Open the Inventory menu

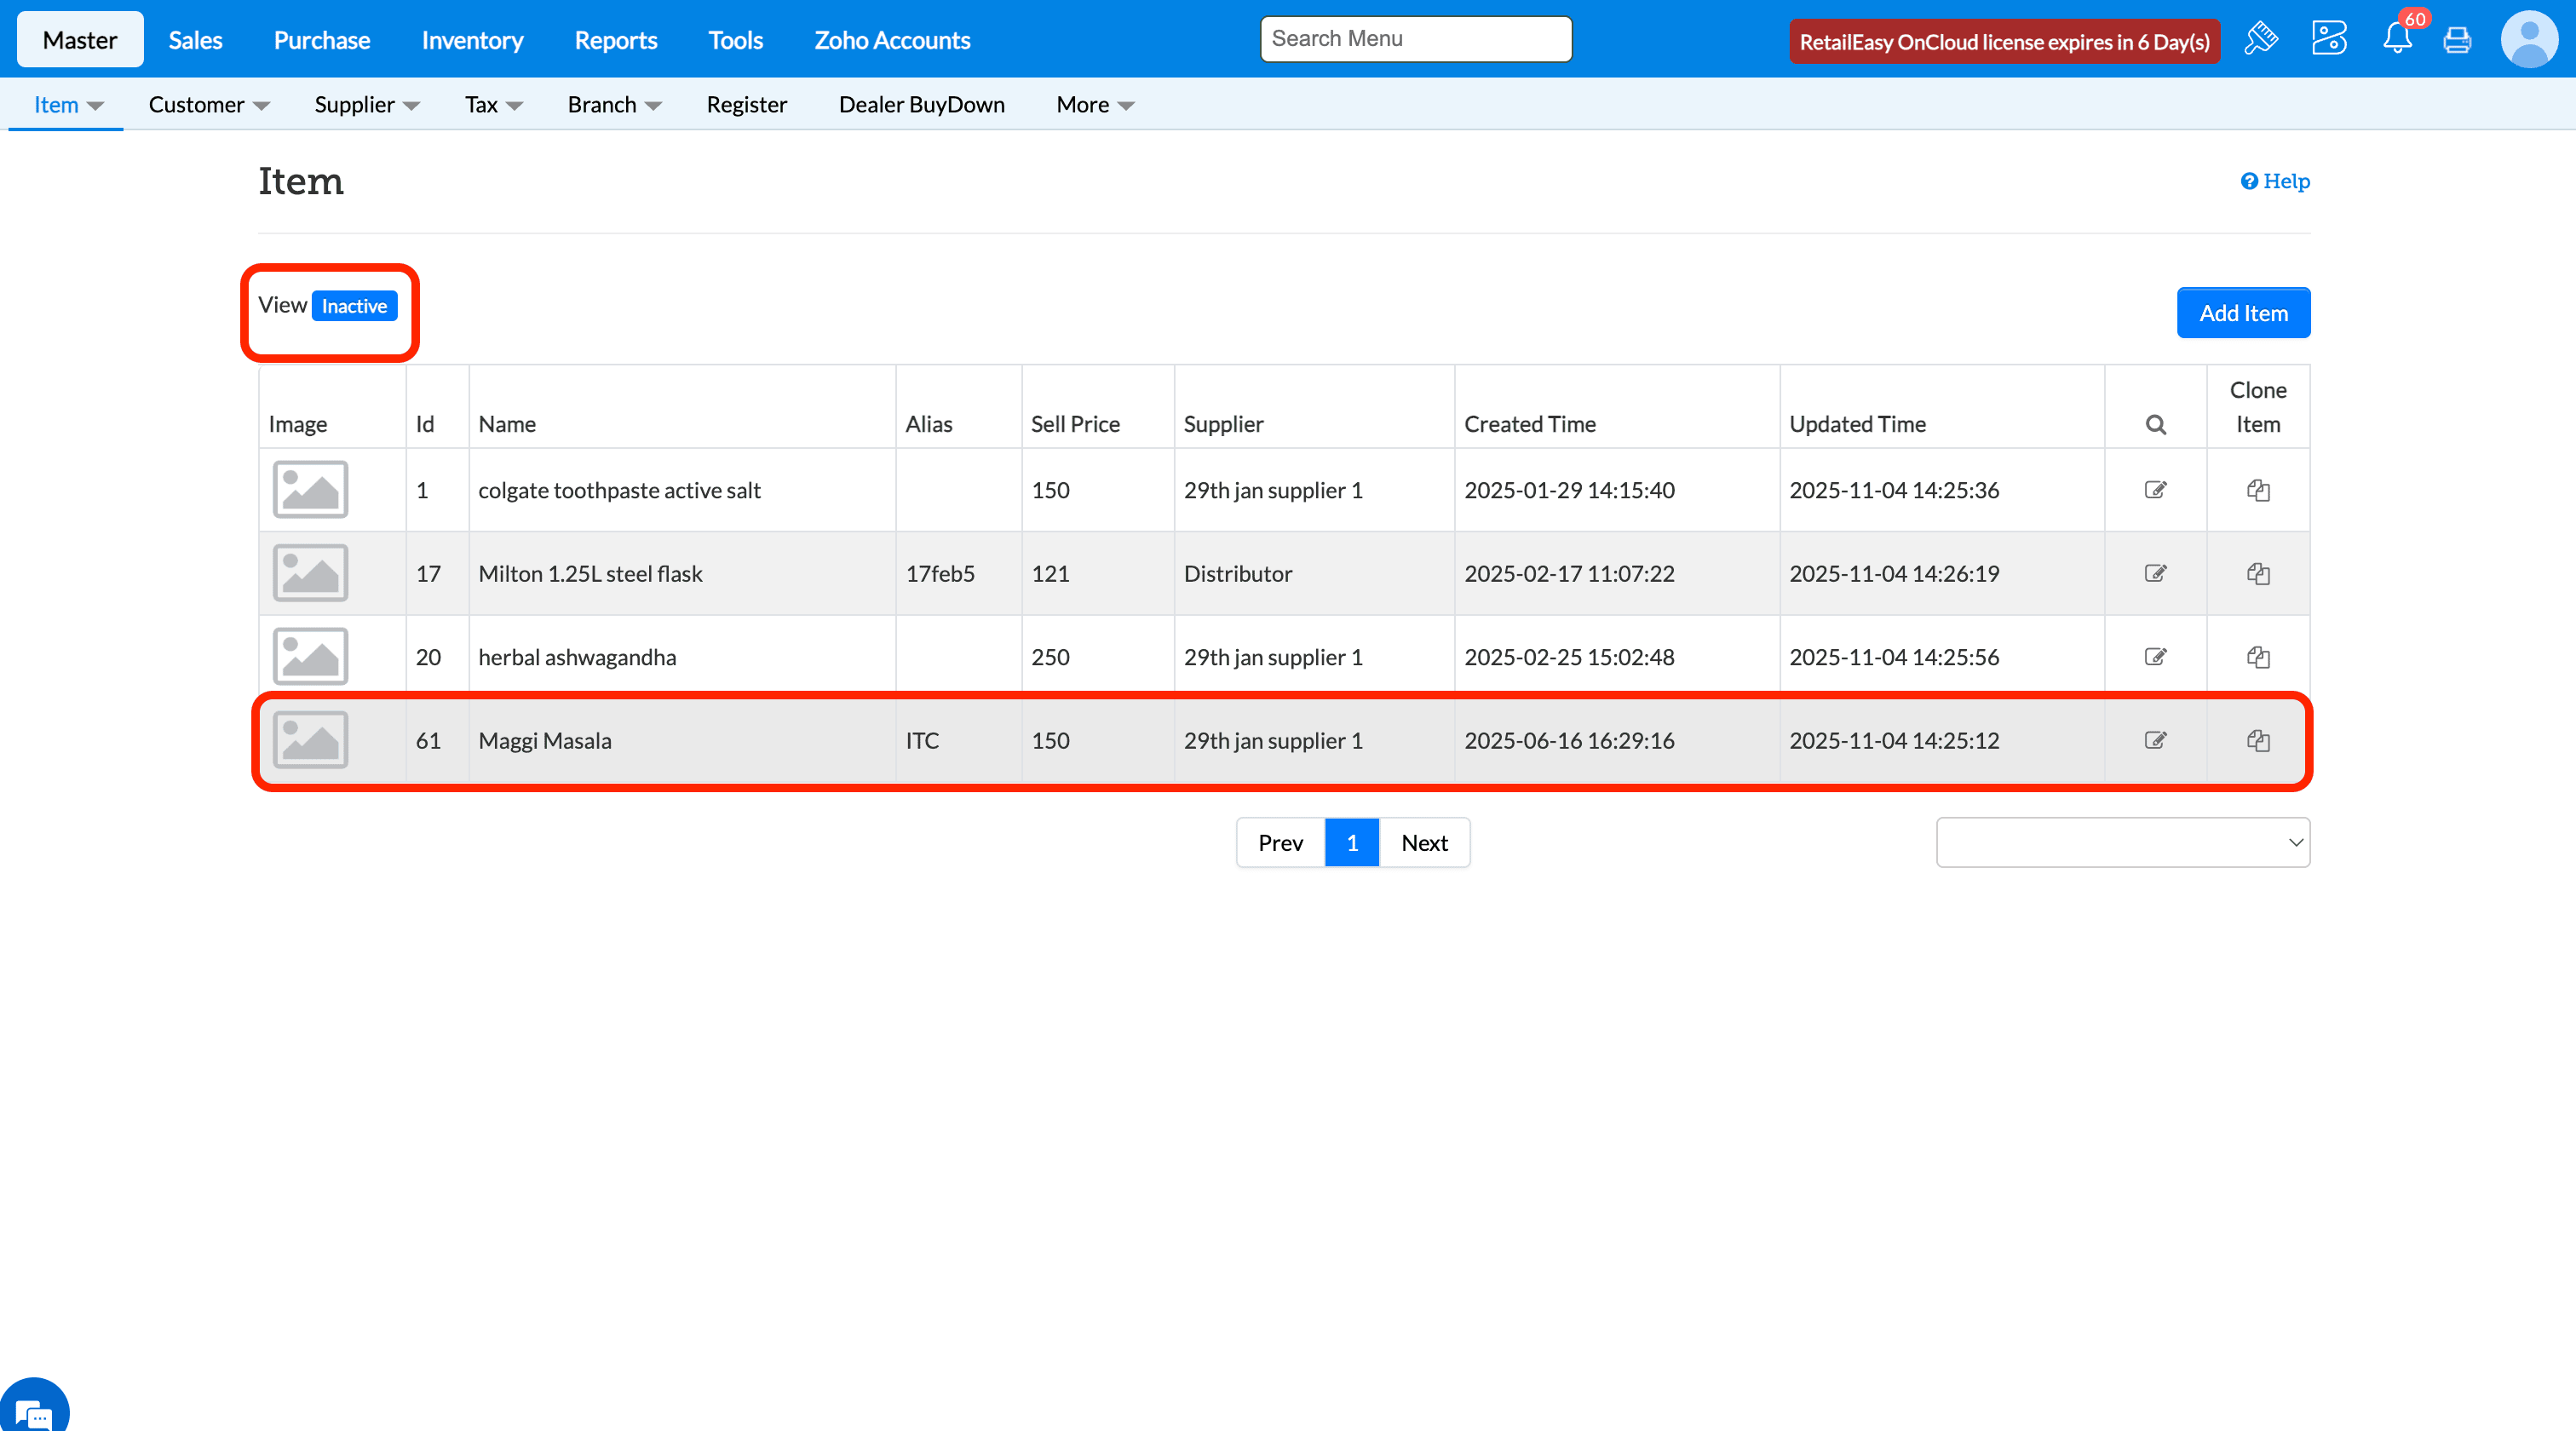click(472, 40)
